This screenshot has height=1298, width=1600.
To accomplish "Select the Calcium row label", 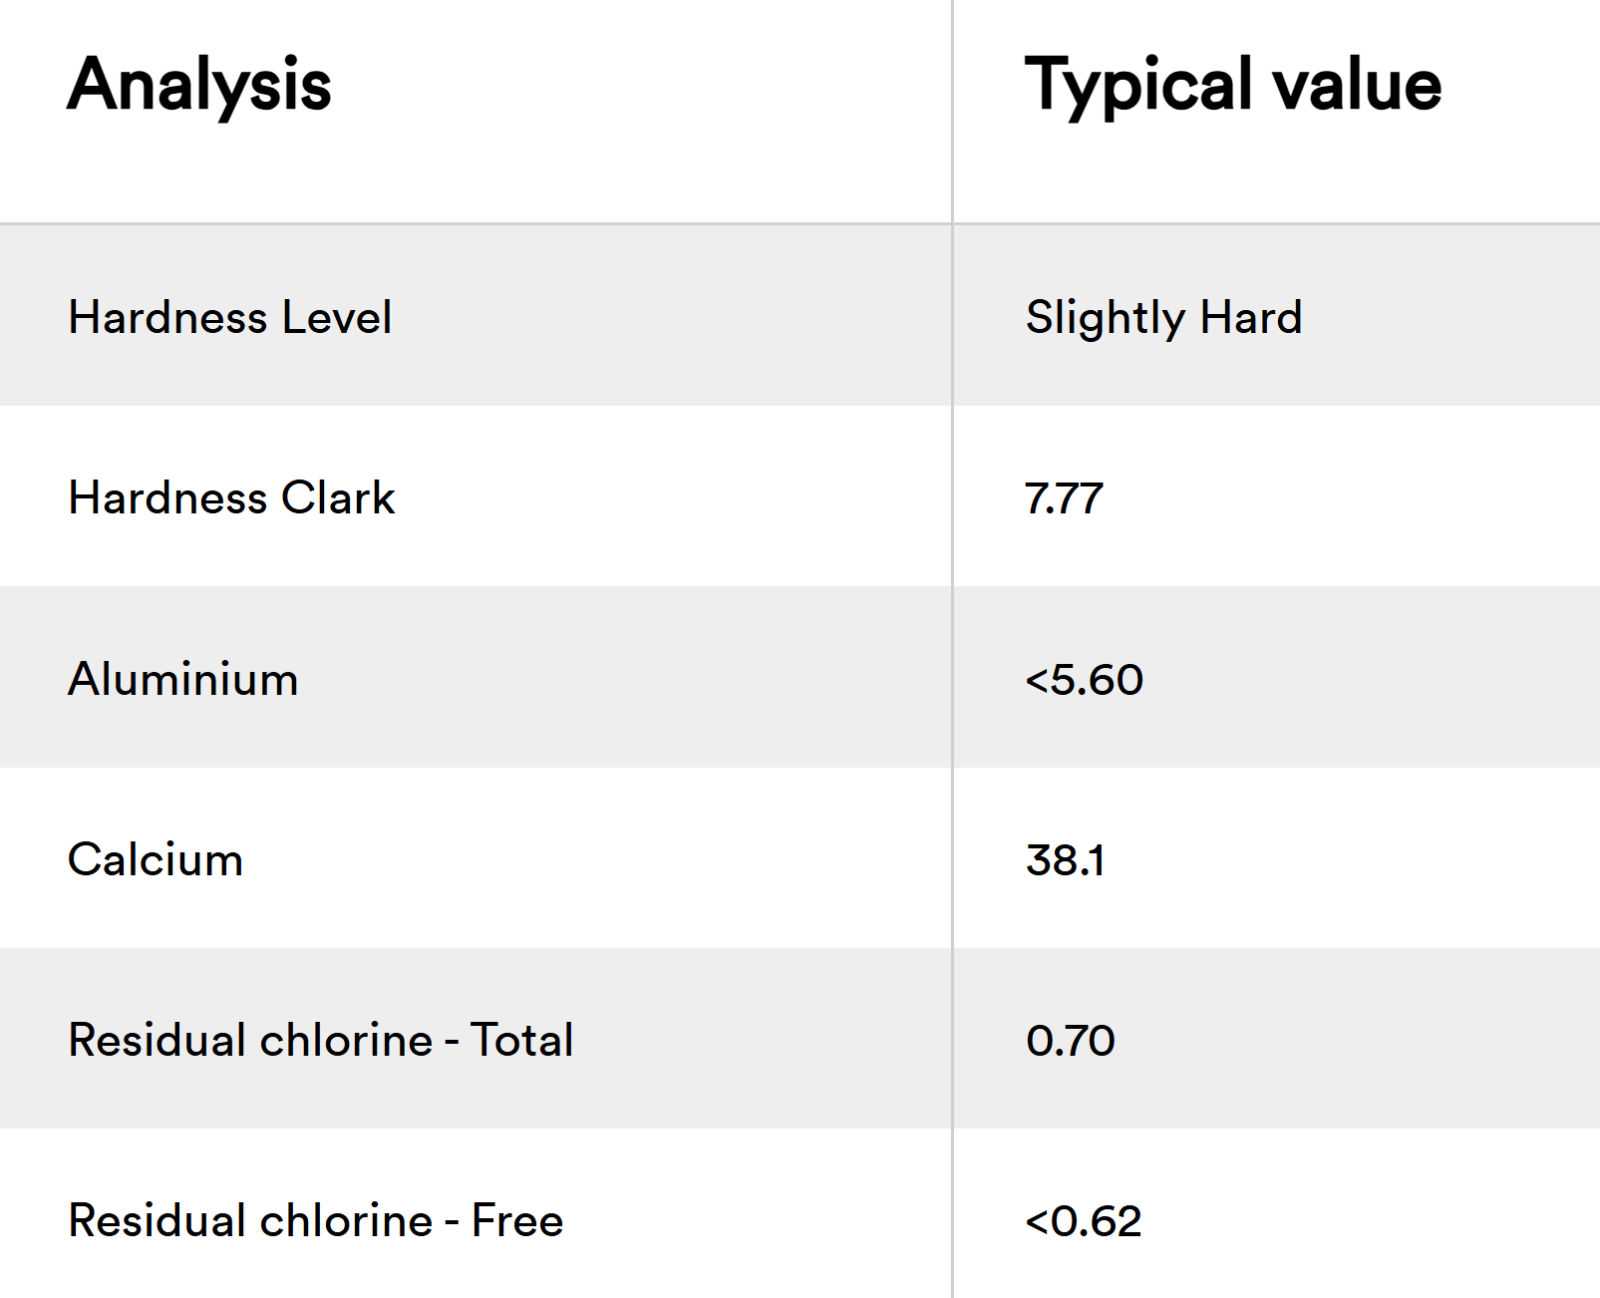I will tap(155, 860).
